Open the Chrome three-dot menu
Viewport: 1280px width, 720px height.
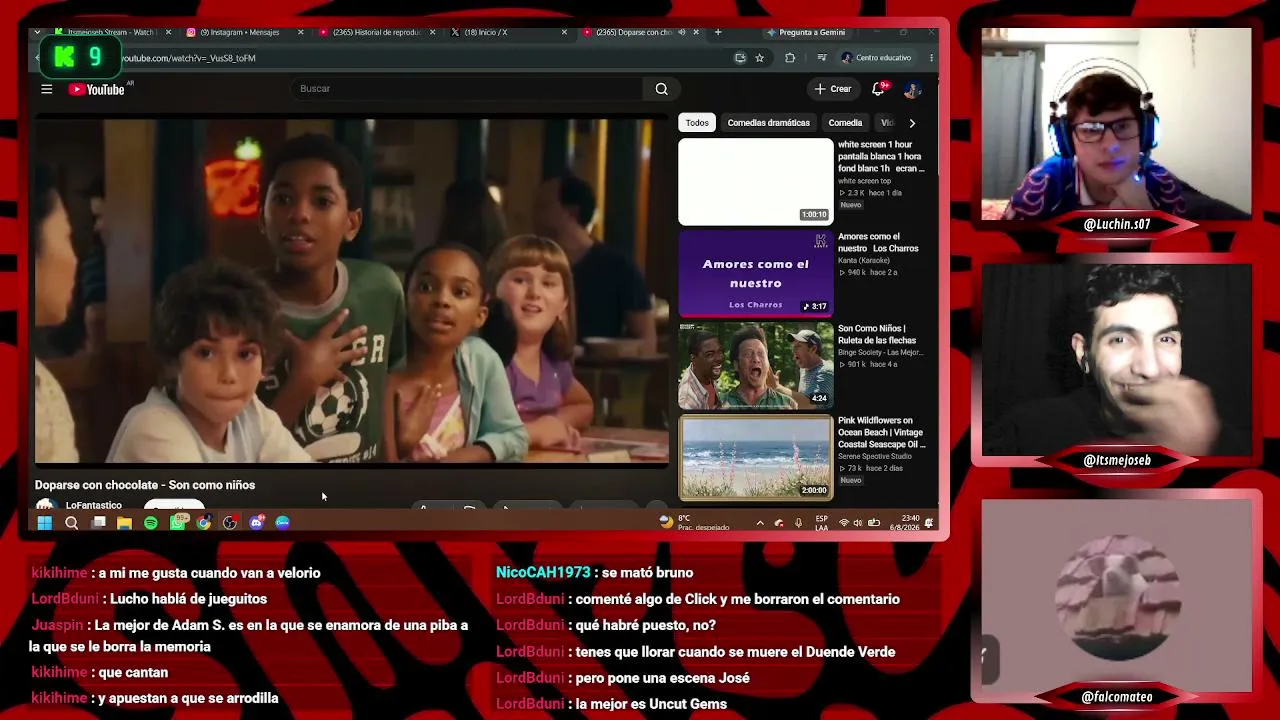(931, 58)
